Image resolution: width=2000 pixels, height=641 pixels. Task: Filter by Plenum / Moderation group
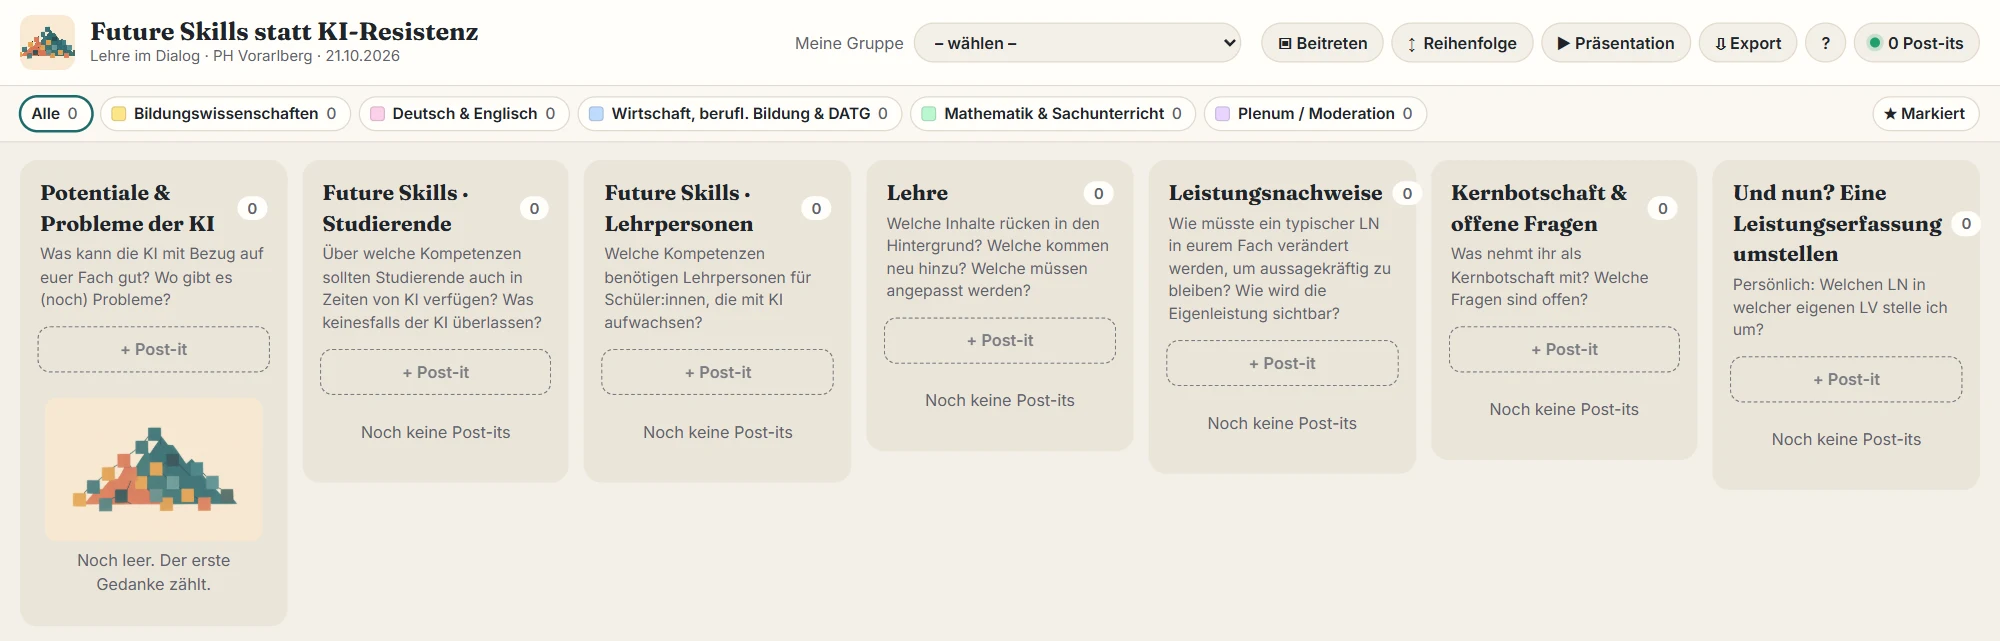click(x=1315, y=114)
